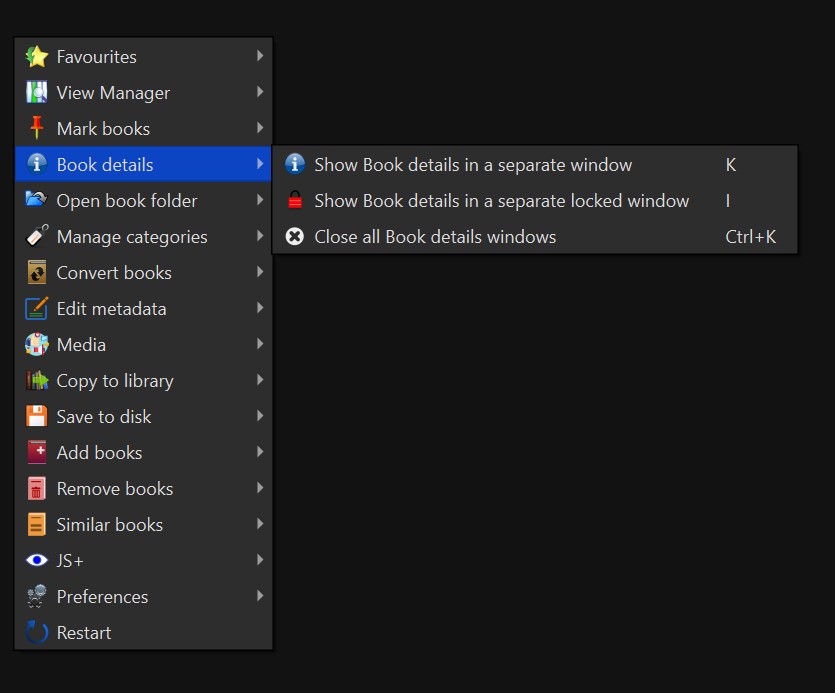
Task: Open the Open book folder entry
Action: [x=127, y=201]
